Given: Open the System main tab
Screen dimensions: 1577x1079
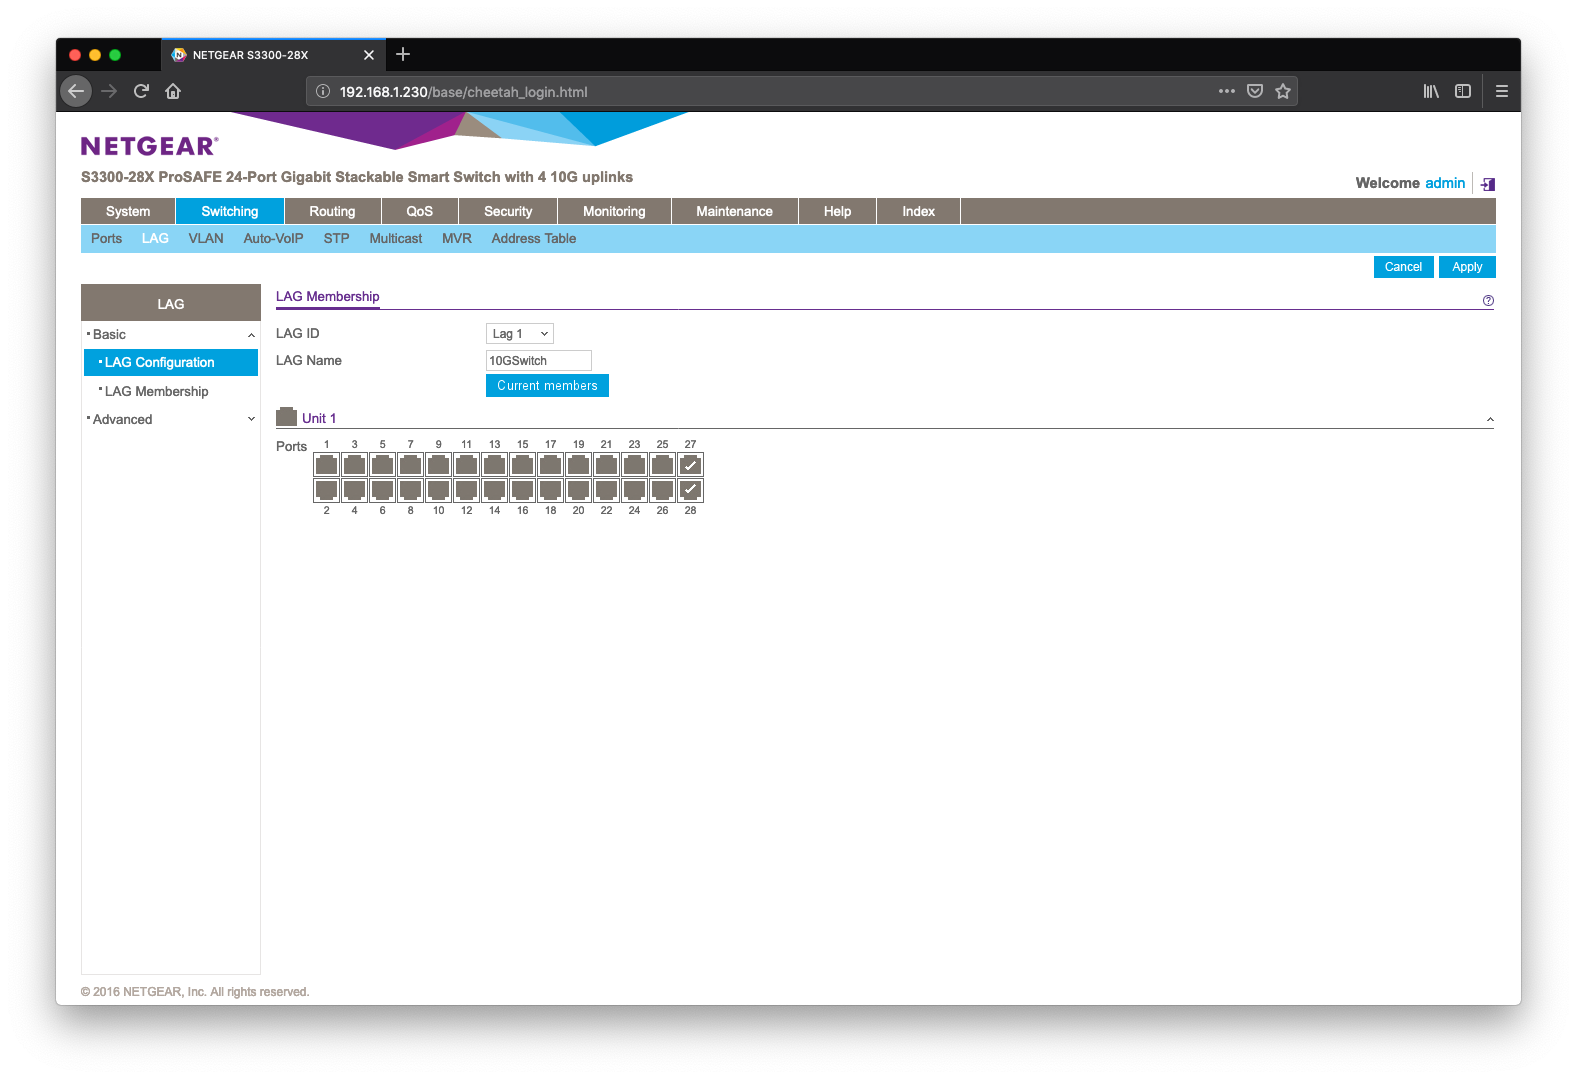Looking at the screenshot, I should (x=128, y=211).
